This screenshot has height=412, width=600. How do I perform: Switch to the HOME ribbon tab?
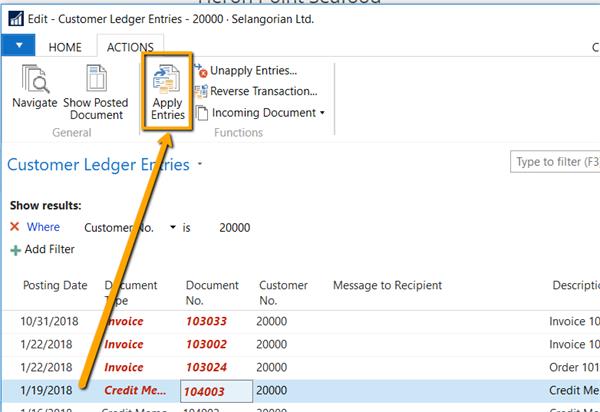click(66, 47)
